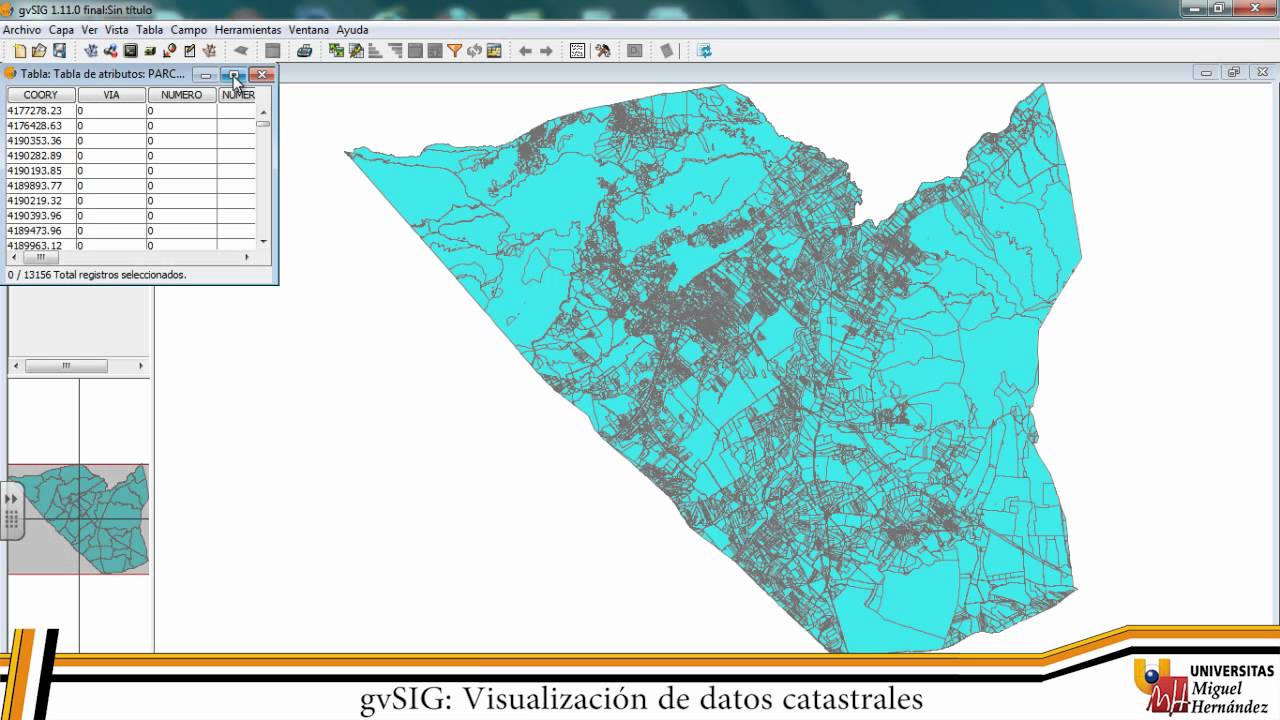Click the yellow table statistics icon
Image resolution: width=1280 pixels, height=720 pixels.
coord(493,51)
